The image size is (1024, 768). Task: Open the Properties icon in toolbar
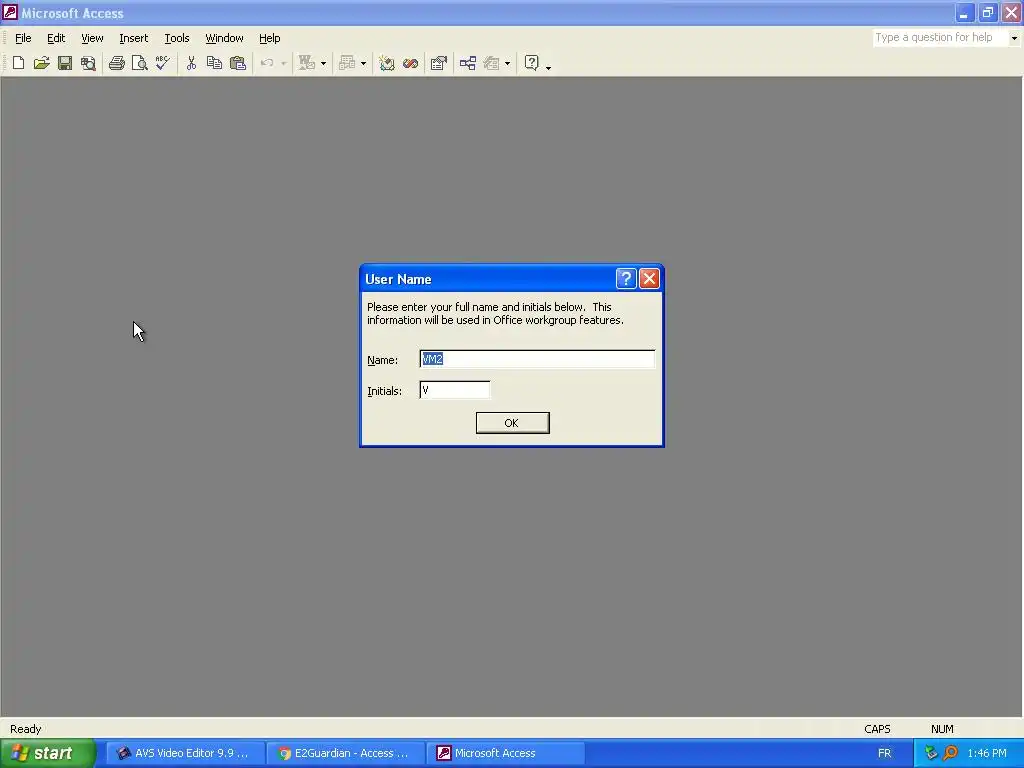click(439, 63)
